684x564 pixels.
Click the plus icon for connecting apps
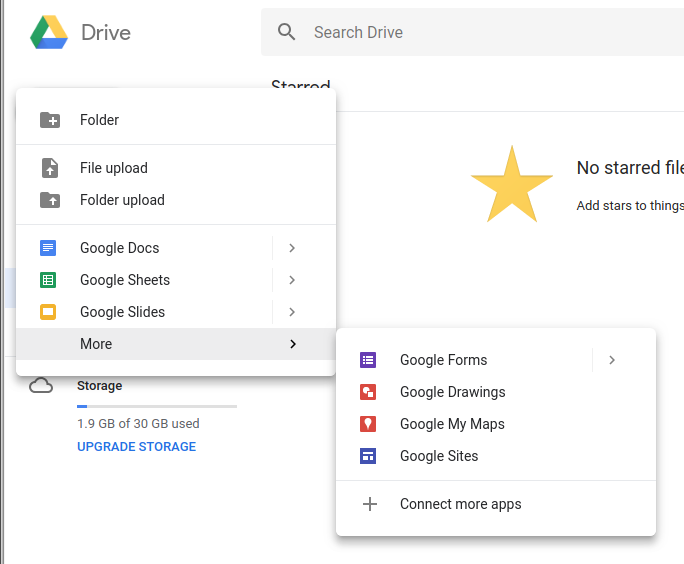370,504
